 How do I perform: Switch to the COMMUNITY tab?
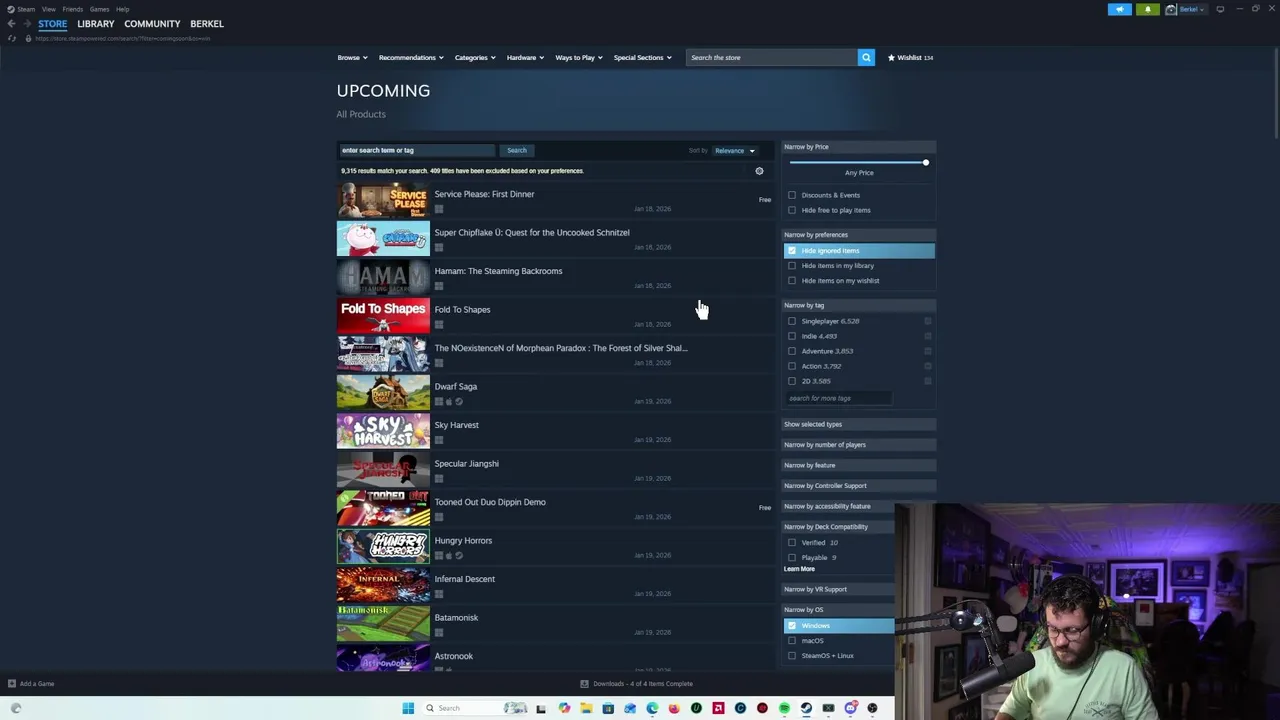tap(152, 24)
